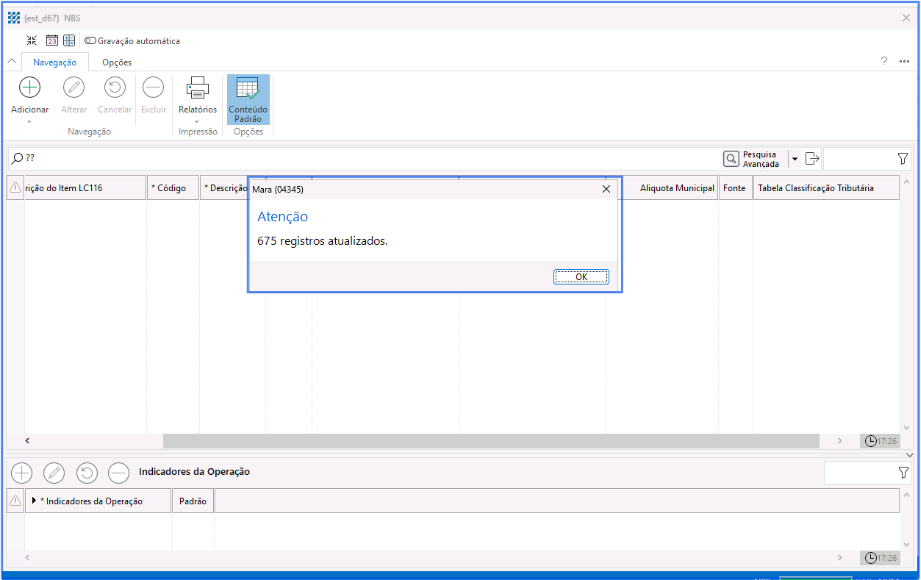Click the export arrow icon beside search
921x580 pixels.
pyautogui.click(x=811, y=158)
